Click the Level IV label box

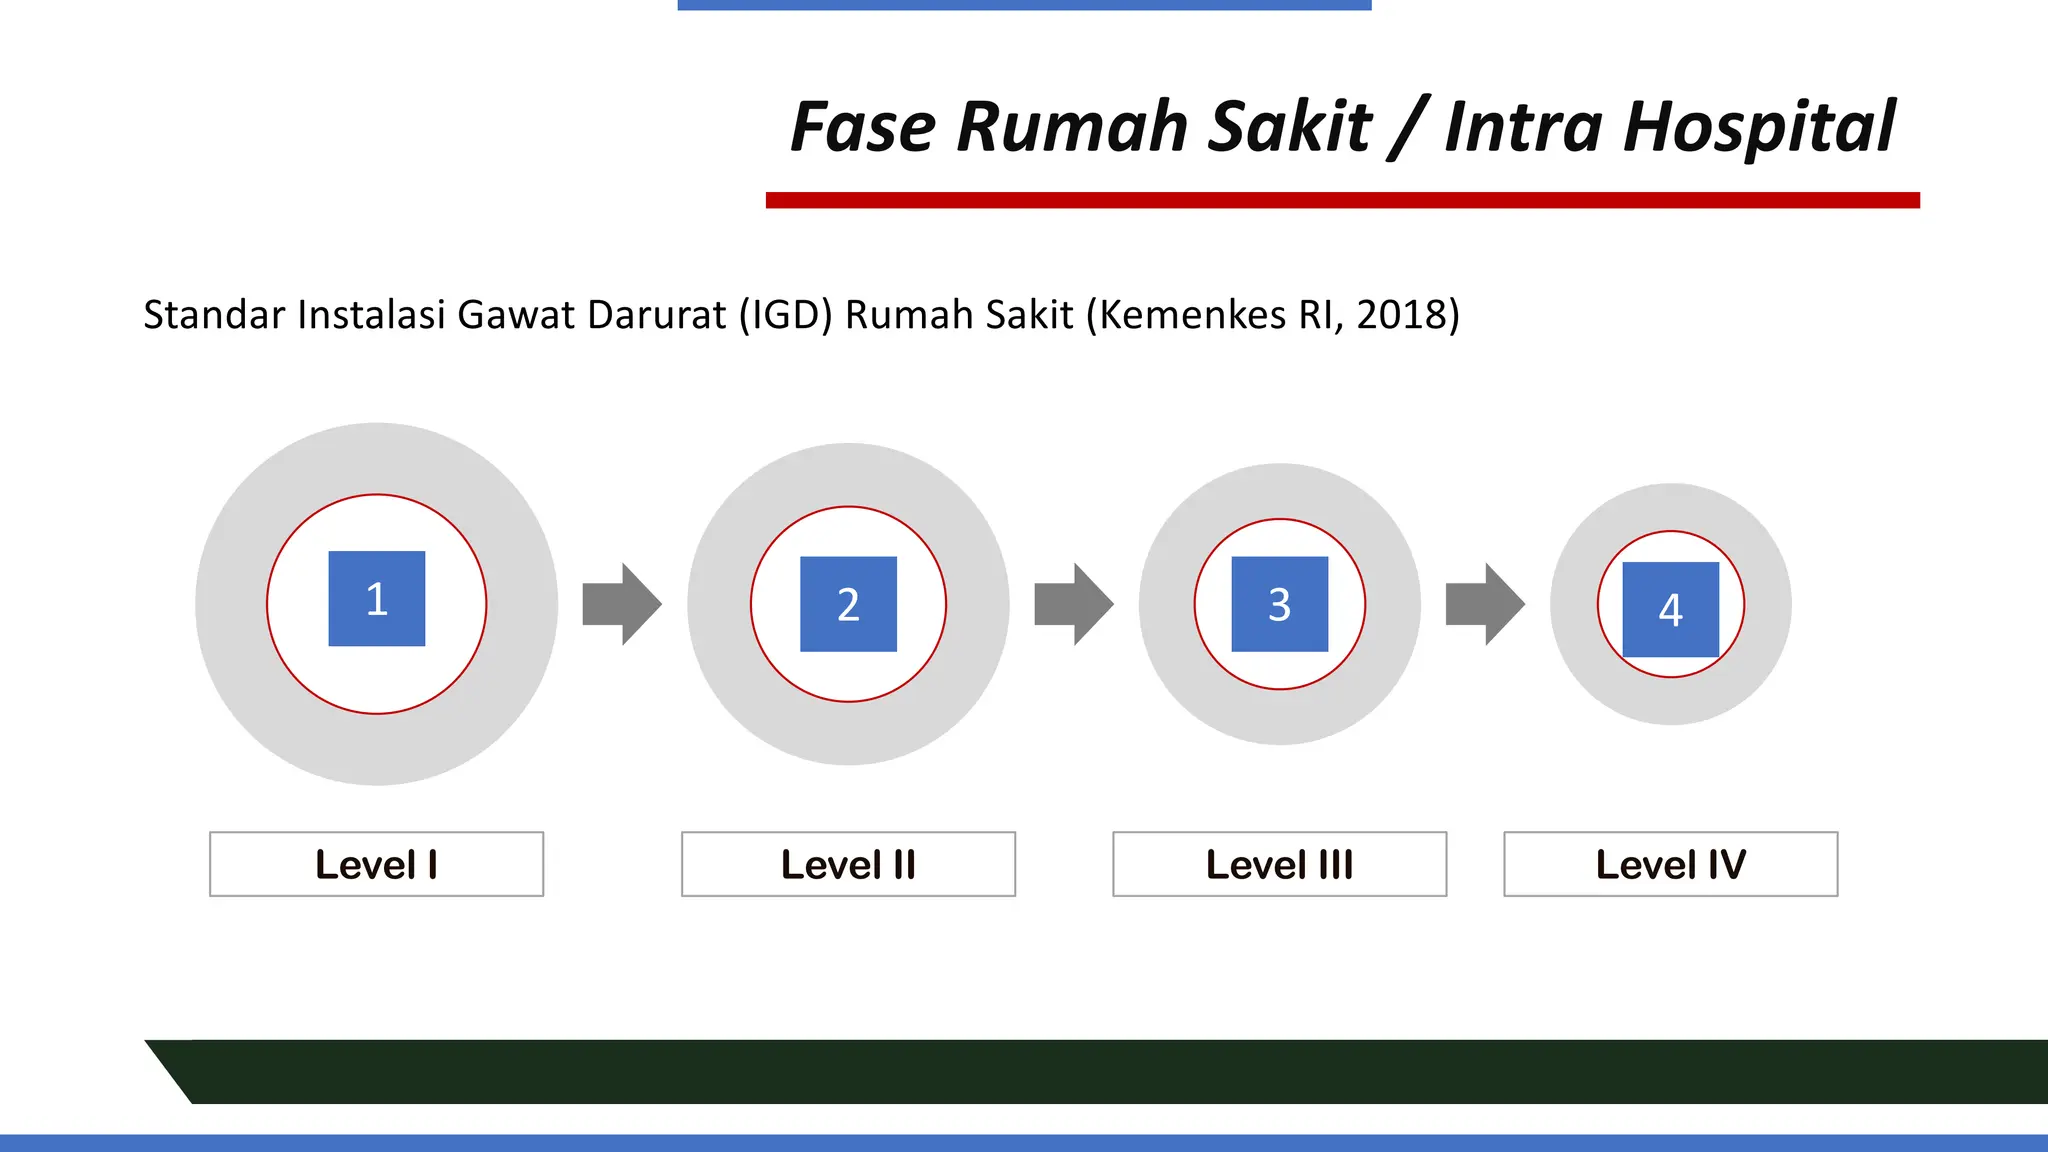[x=1670, y=864]
